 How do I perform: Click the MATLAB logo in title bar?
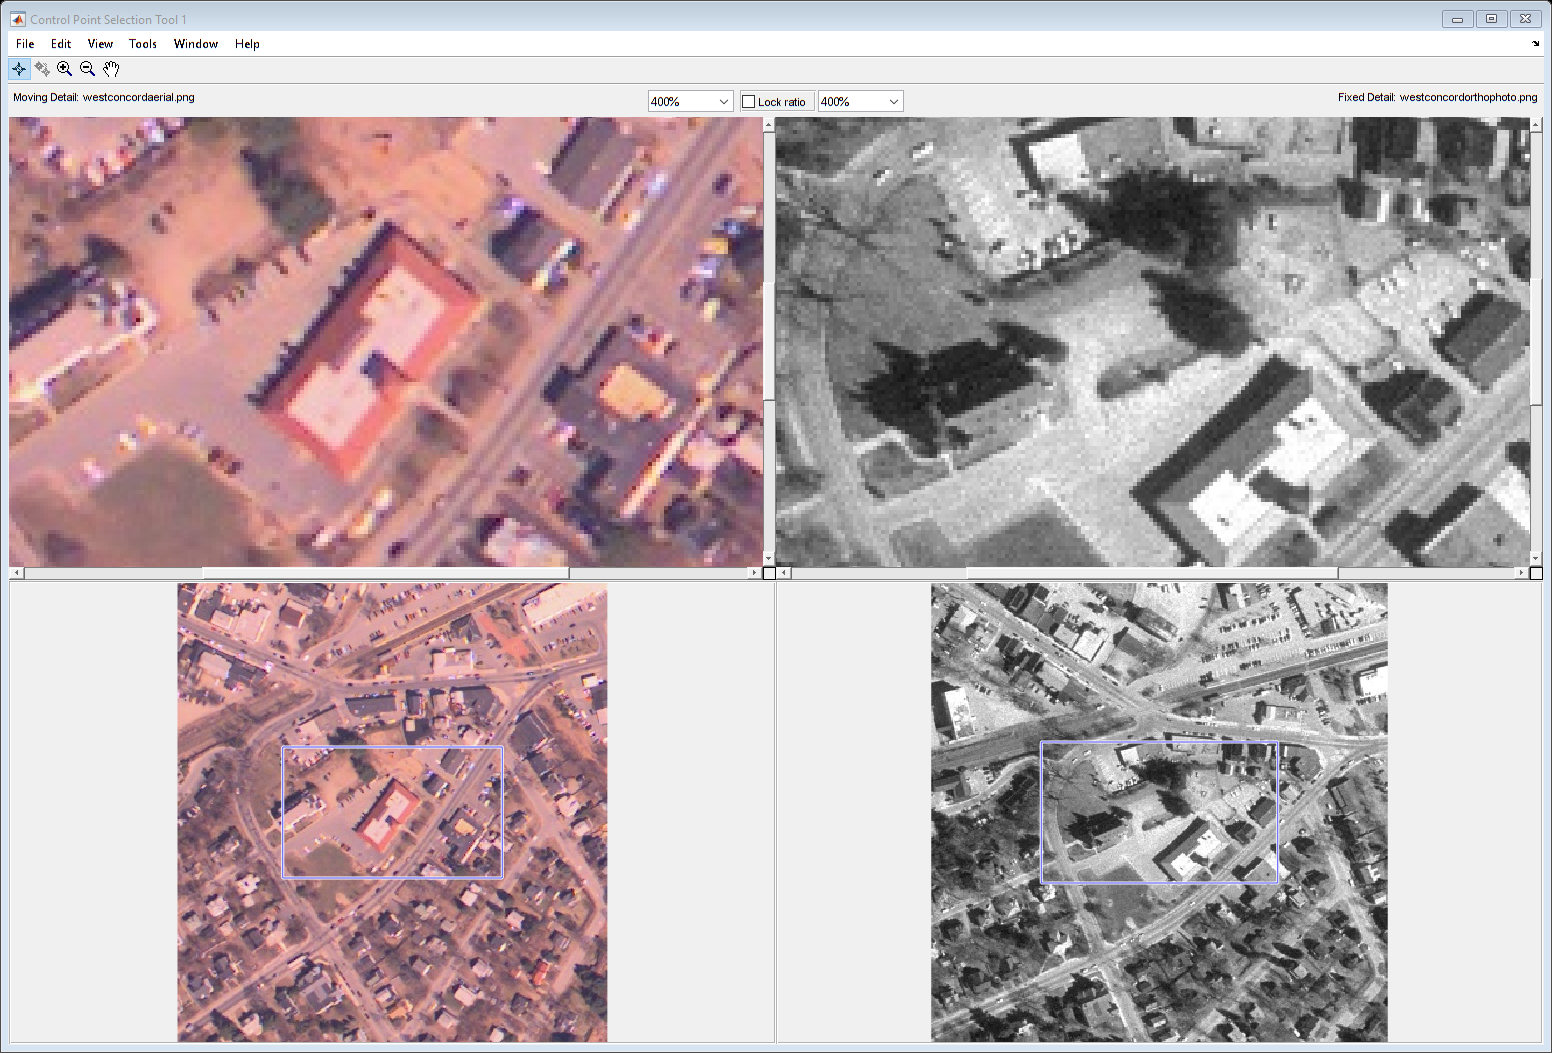(x=18, y=19)
